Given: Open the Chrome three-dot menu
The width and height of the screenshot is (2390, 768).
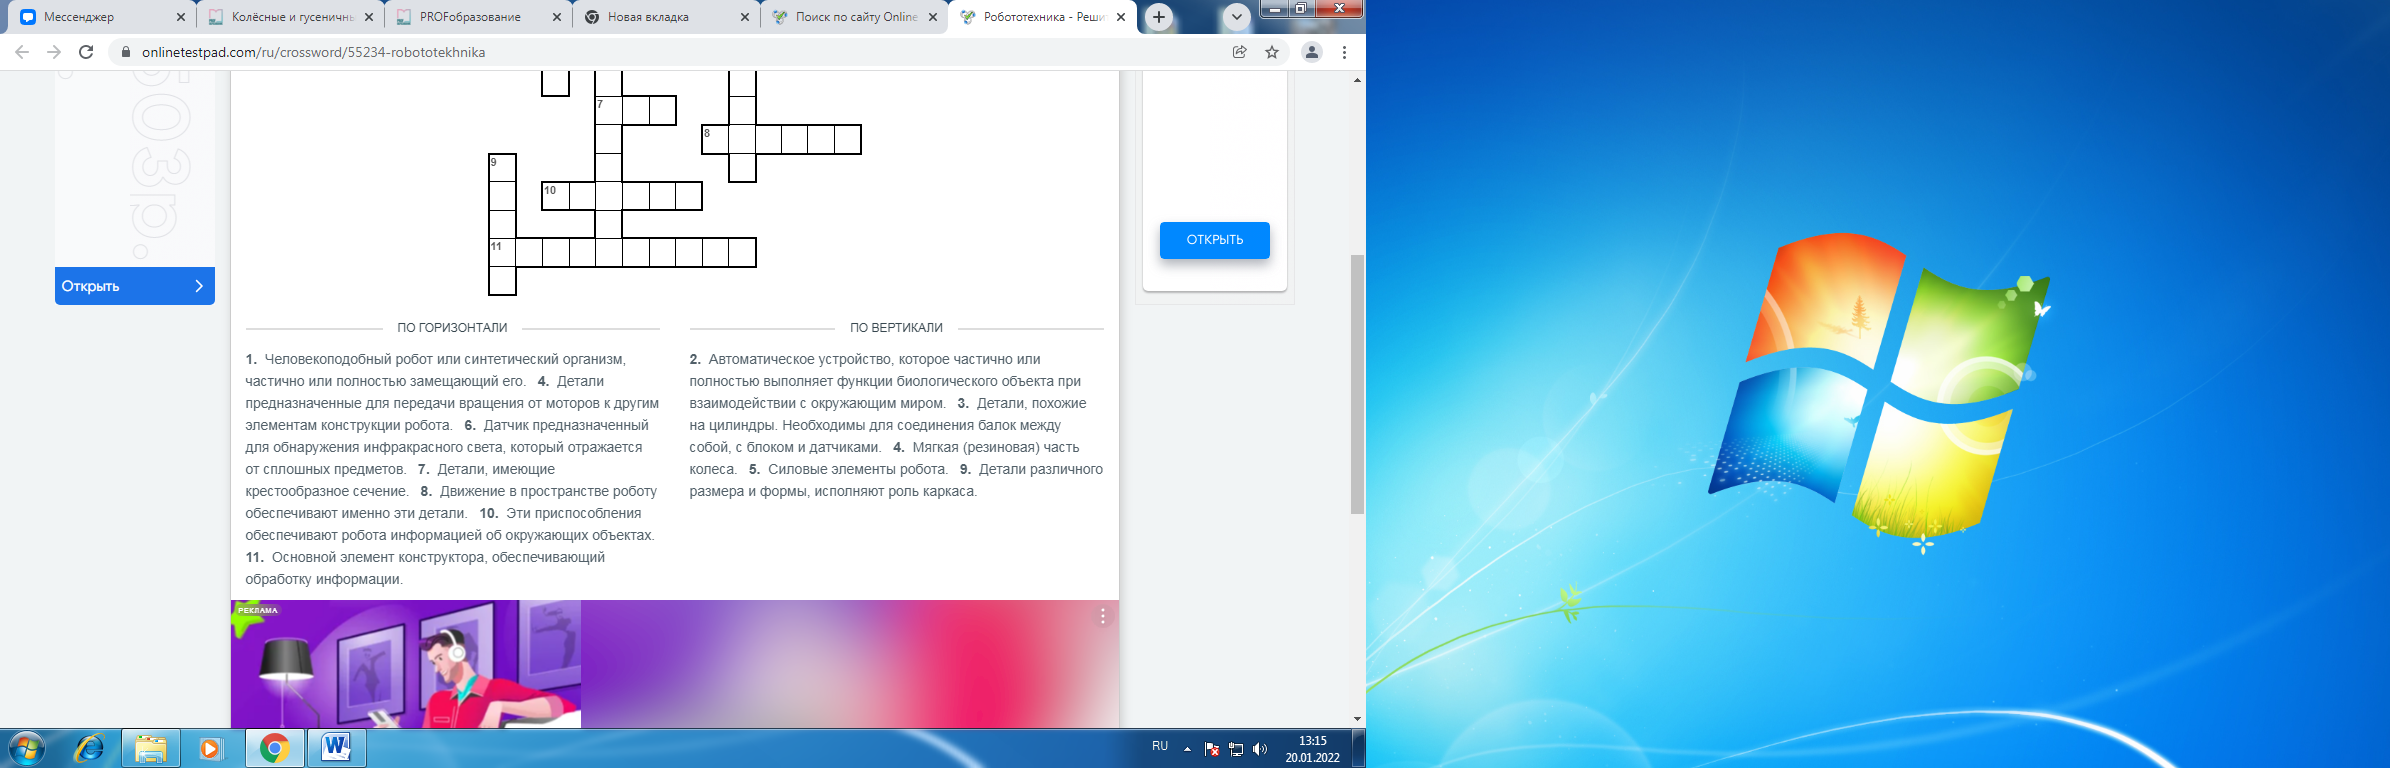Looking at the screenshot, I should [1344, 52].
